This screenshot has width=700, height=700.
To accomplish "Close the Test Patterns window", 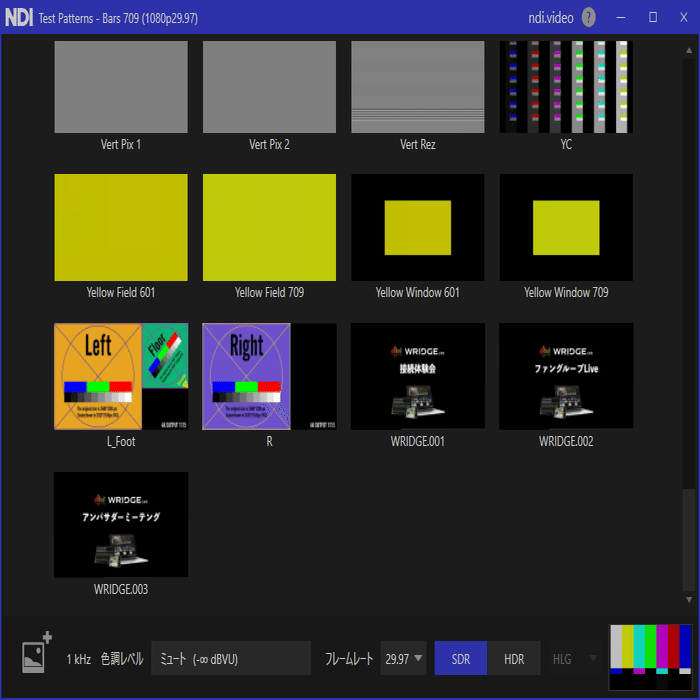I will [683, 17].
